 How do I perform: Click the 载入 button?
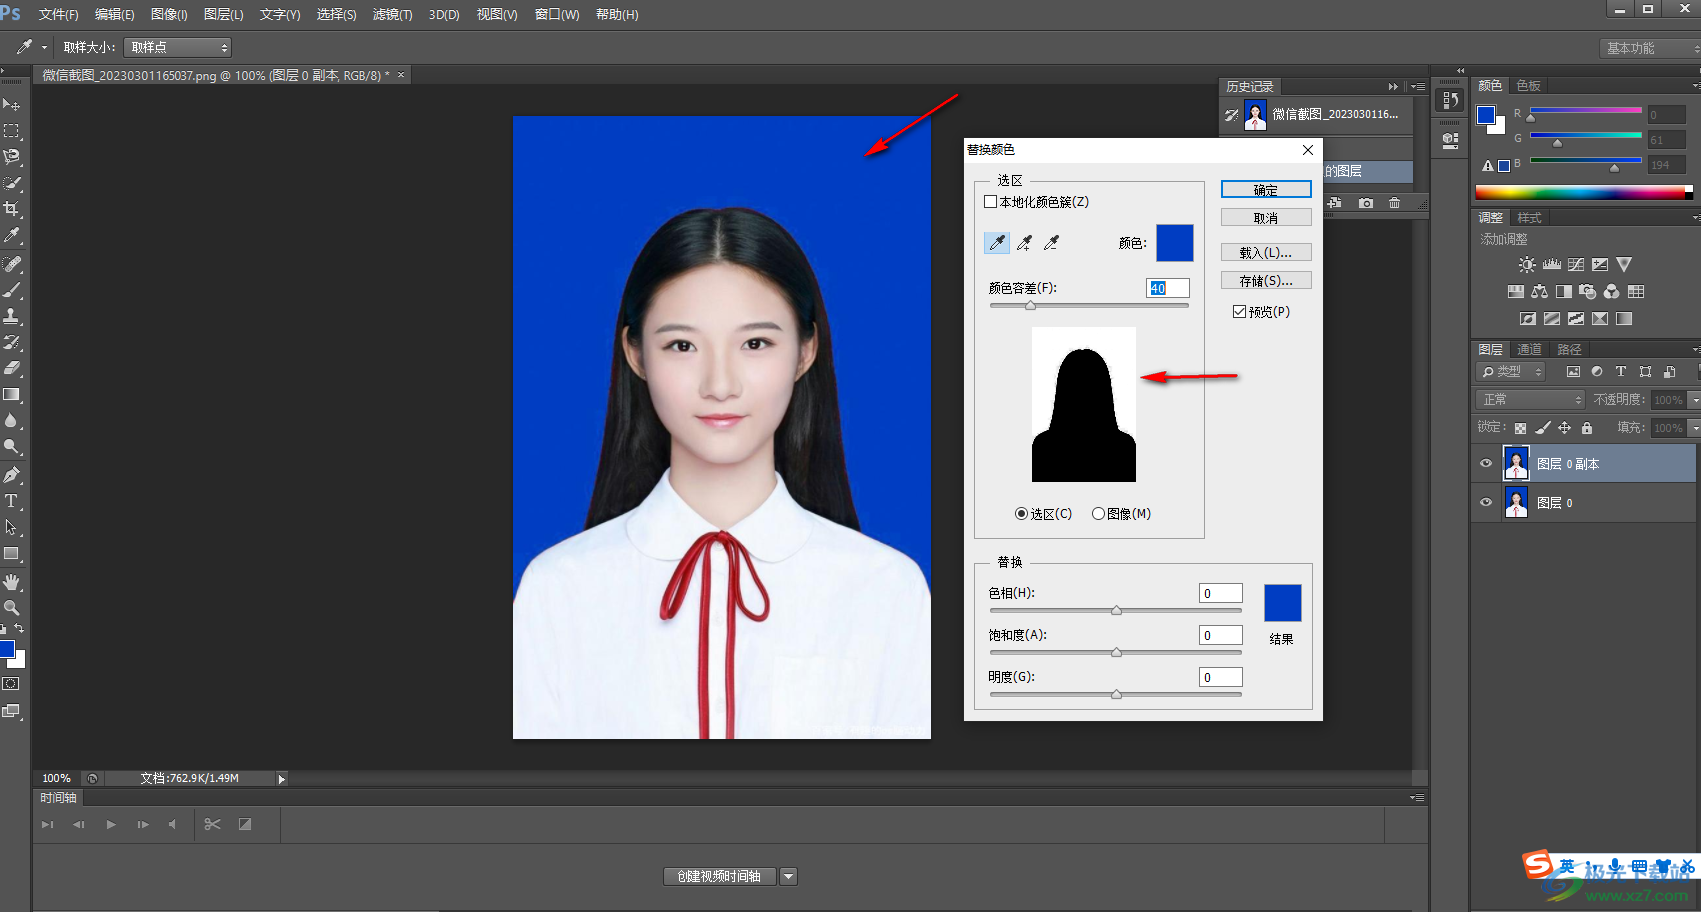(x=1265, y=253)
